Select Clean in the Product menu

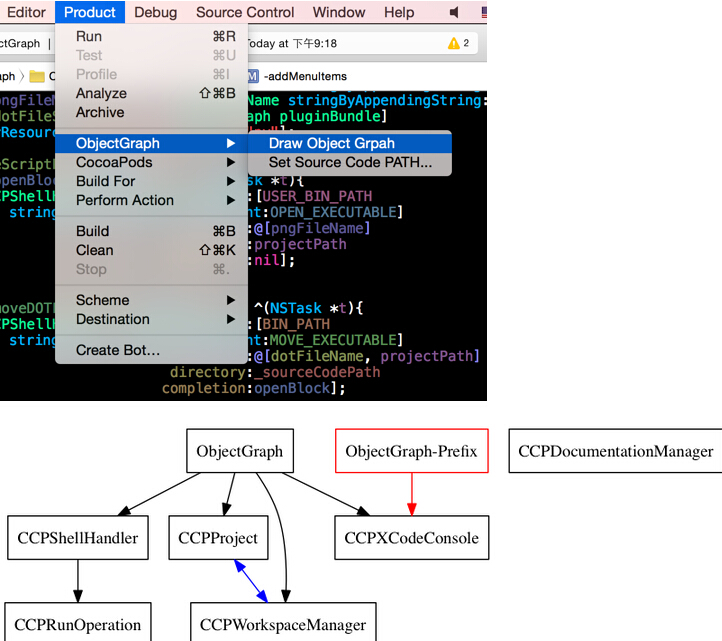click(95, 250)
